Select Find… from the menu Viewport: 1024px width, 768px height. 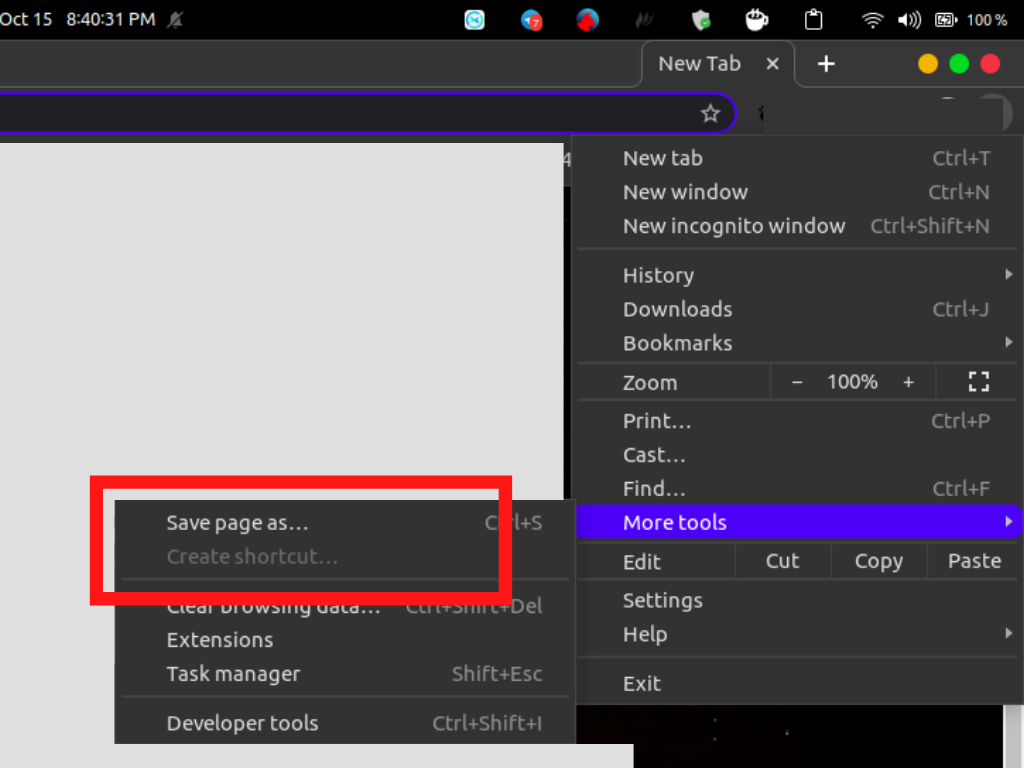(797, 488)
